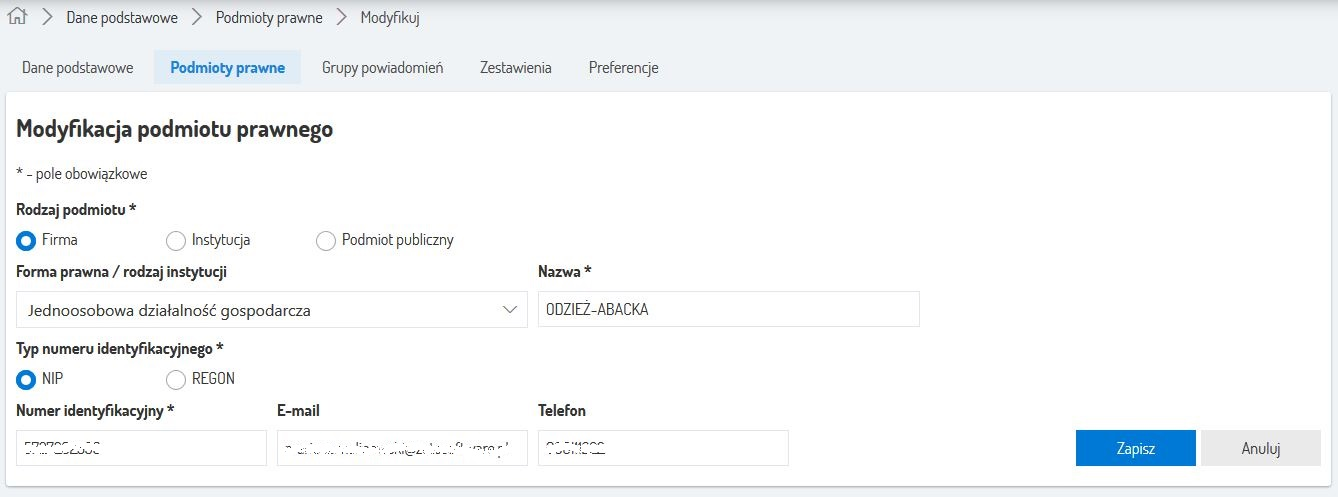
Task: Choose the 'REGON' radio button
Action: point(176,379)
